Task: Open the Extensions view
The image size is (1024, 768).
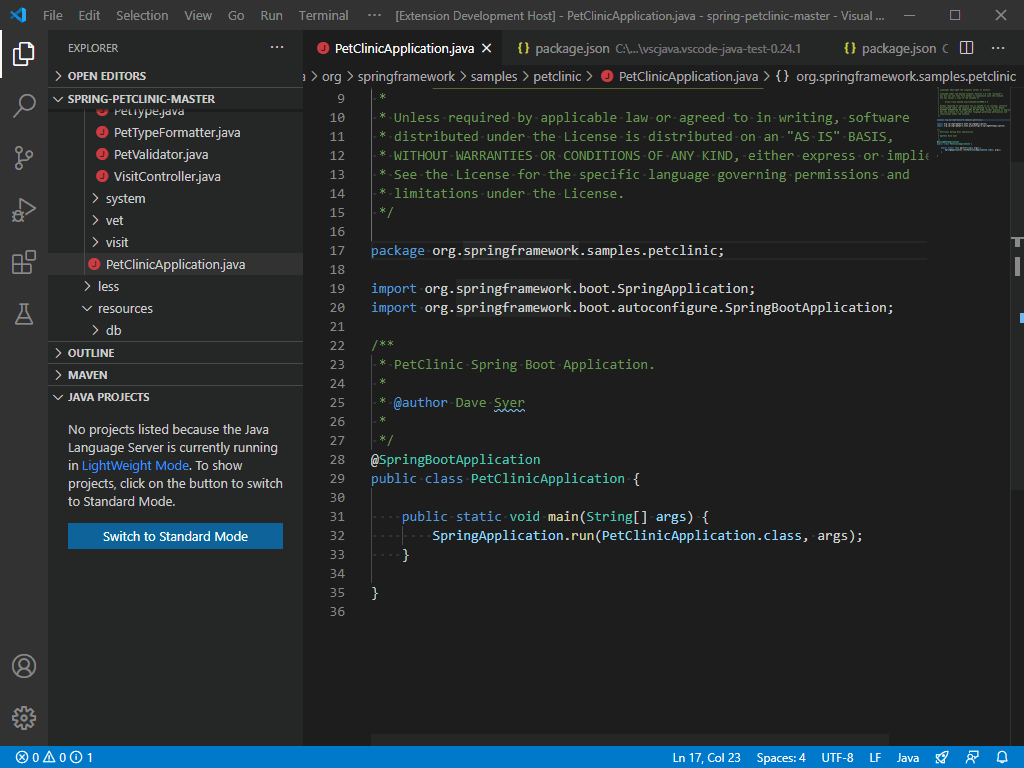Action: [x=24, y=262]
